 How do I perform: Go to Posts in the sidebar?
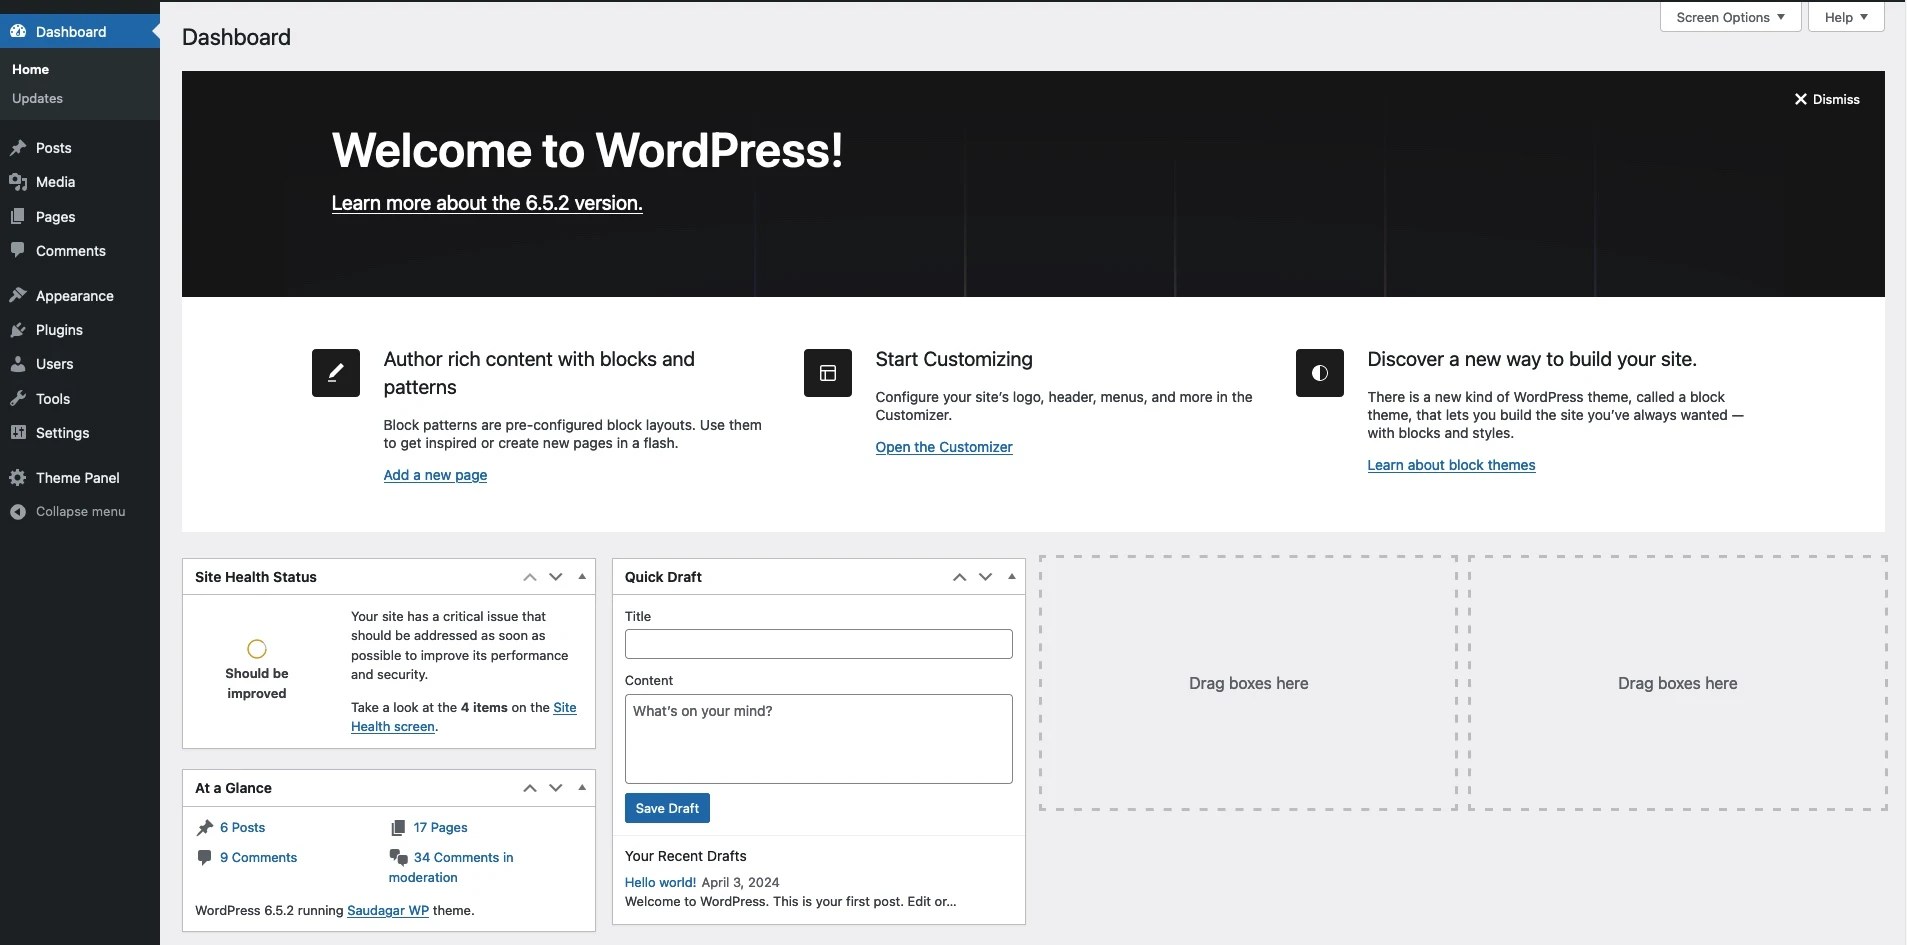[54, 148]
